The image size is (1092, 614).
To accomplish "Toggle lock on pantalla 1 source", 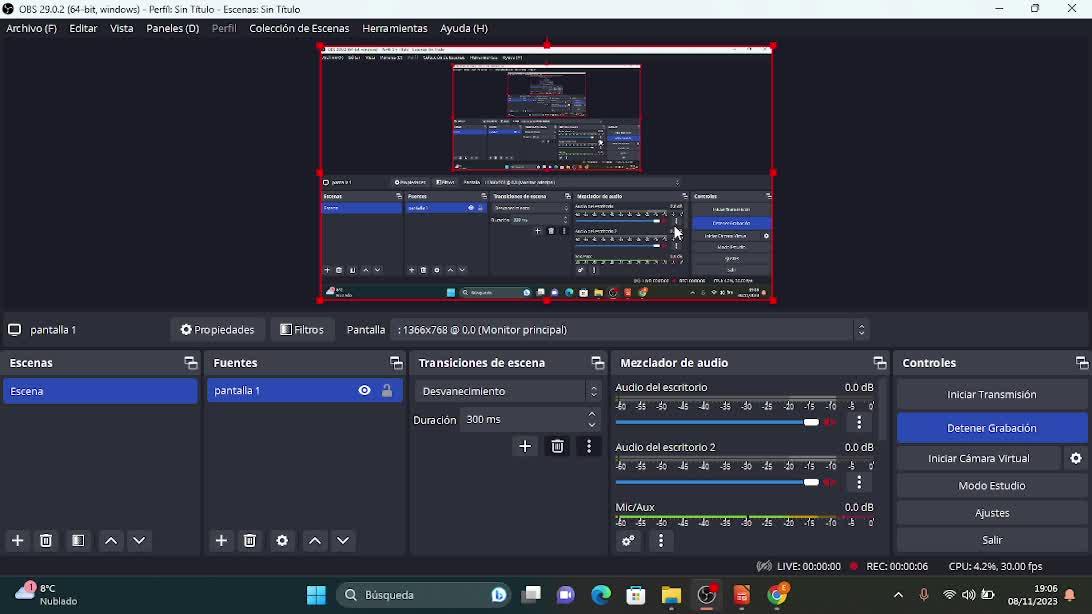I will coord(387,391).
